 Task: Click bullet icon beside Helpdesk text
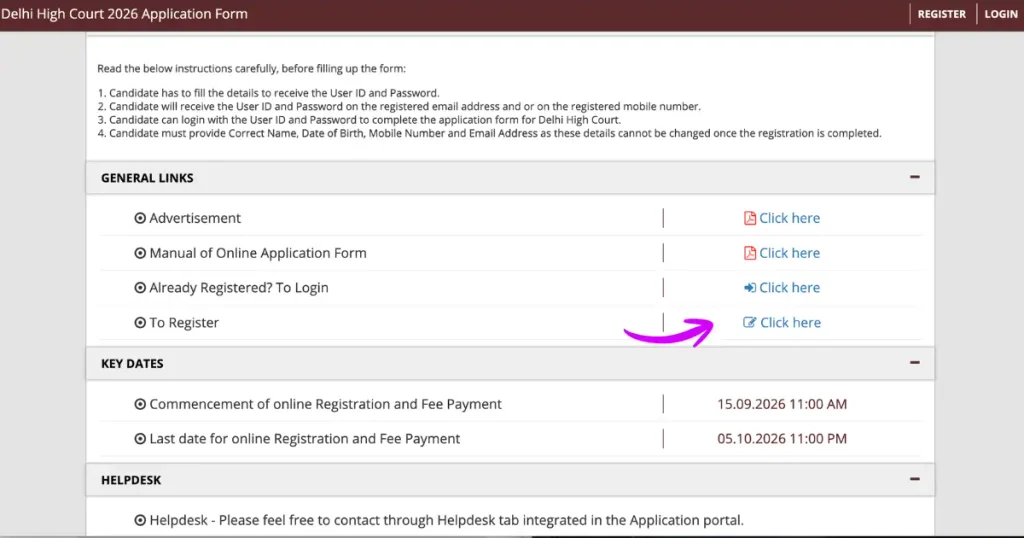click(140, 520)
